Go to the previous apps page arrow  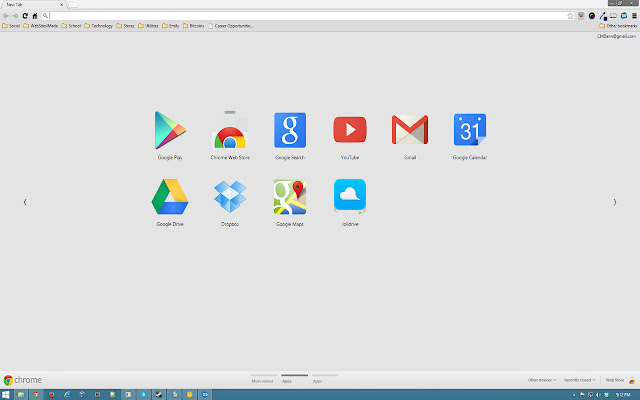point(25,202)
